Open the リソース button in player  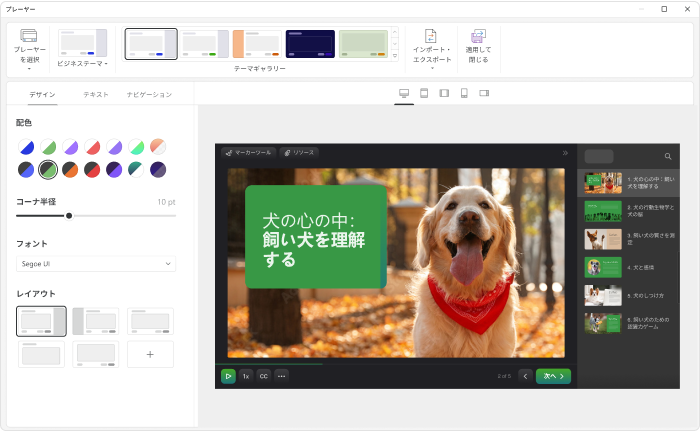pyautogui.click(x=299, y=153)
